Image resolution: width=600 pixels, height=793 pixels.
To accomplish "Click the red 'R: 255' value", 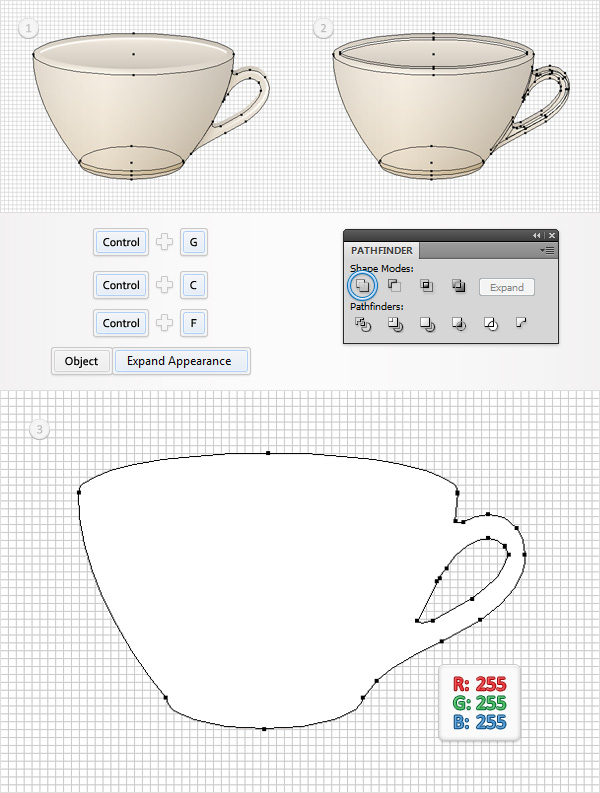I will tap(480, 684).
